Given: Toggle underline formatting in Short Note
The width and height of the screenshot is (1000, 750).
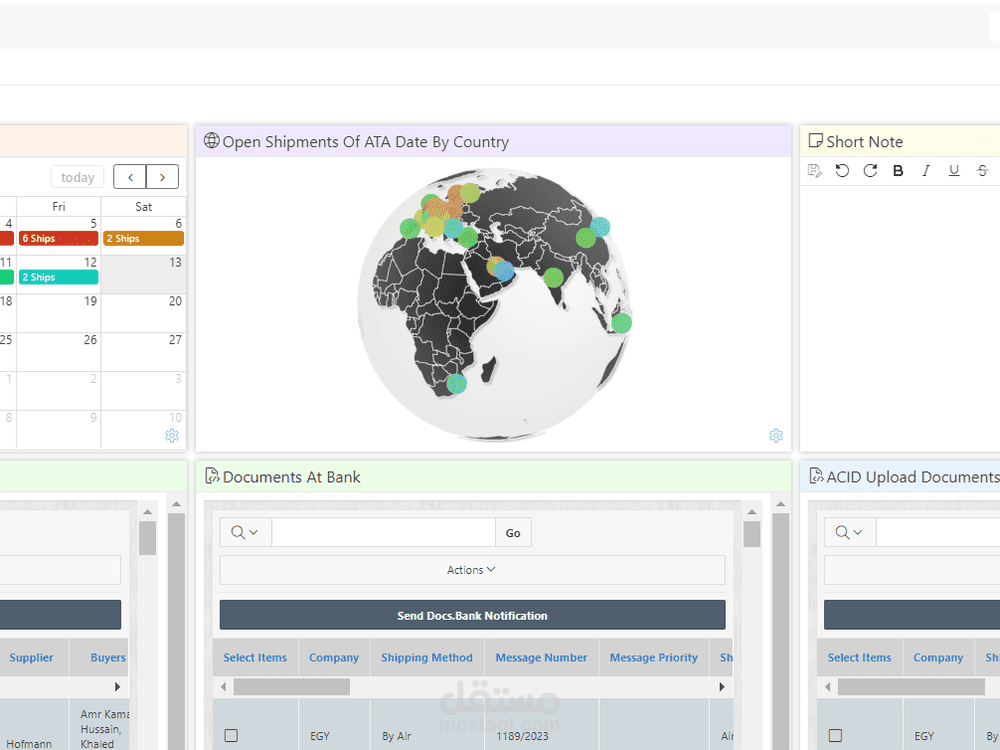Looking at the screenshot, I should tap(954, 170).
